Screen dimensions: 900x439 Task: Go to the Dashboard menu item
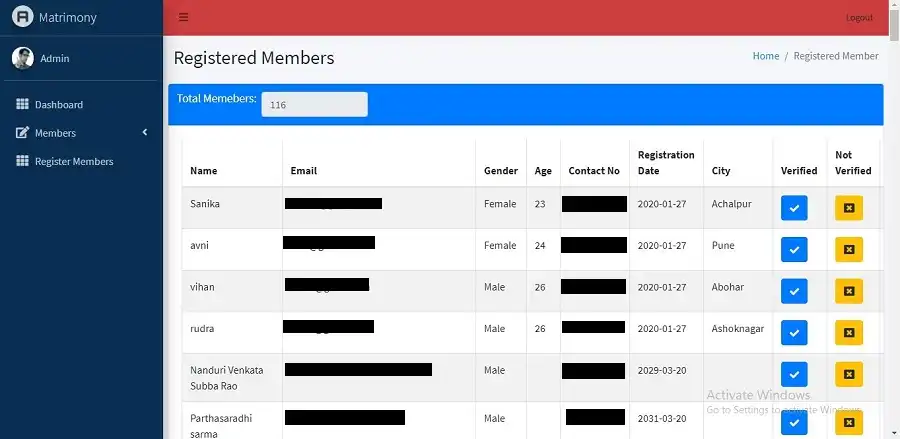(58, 104)
